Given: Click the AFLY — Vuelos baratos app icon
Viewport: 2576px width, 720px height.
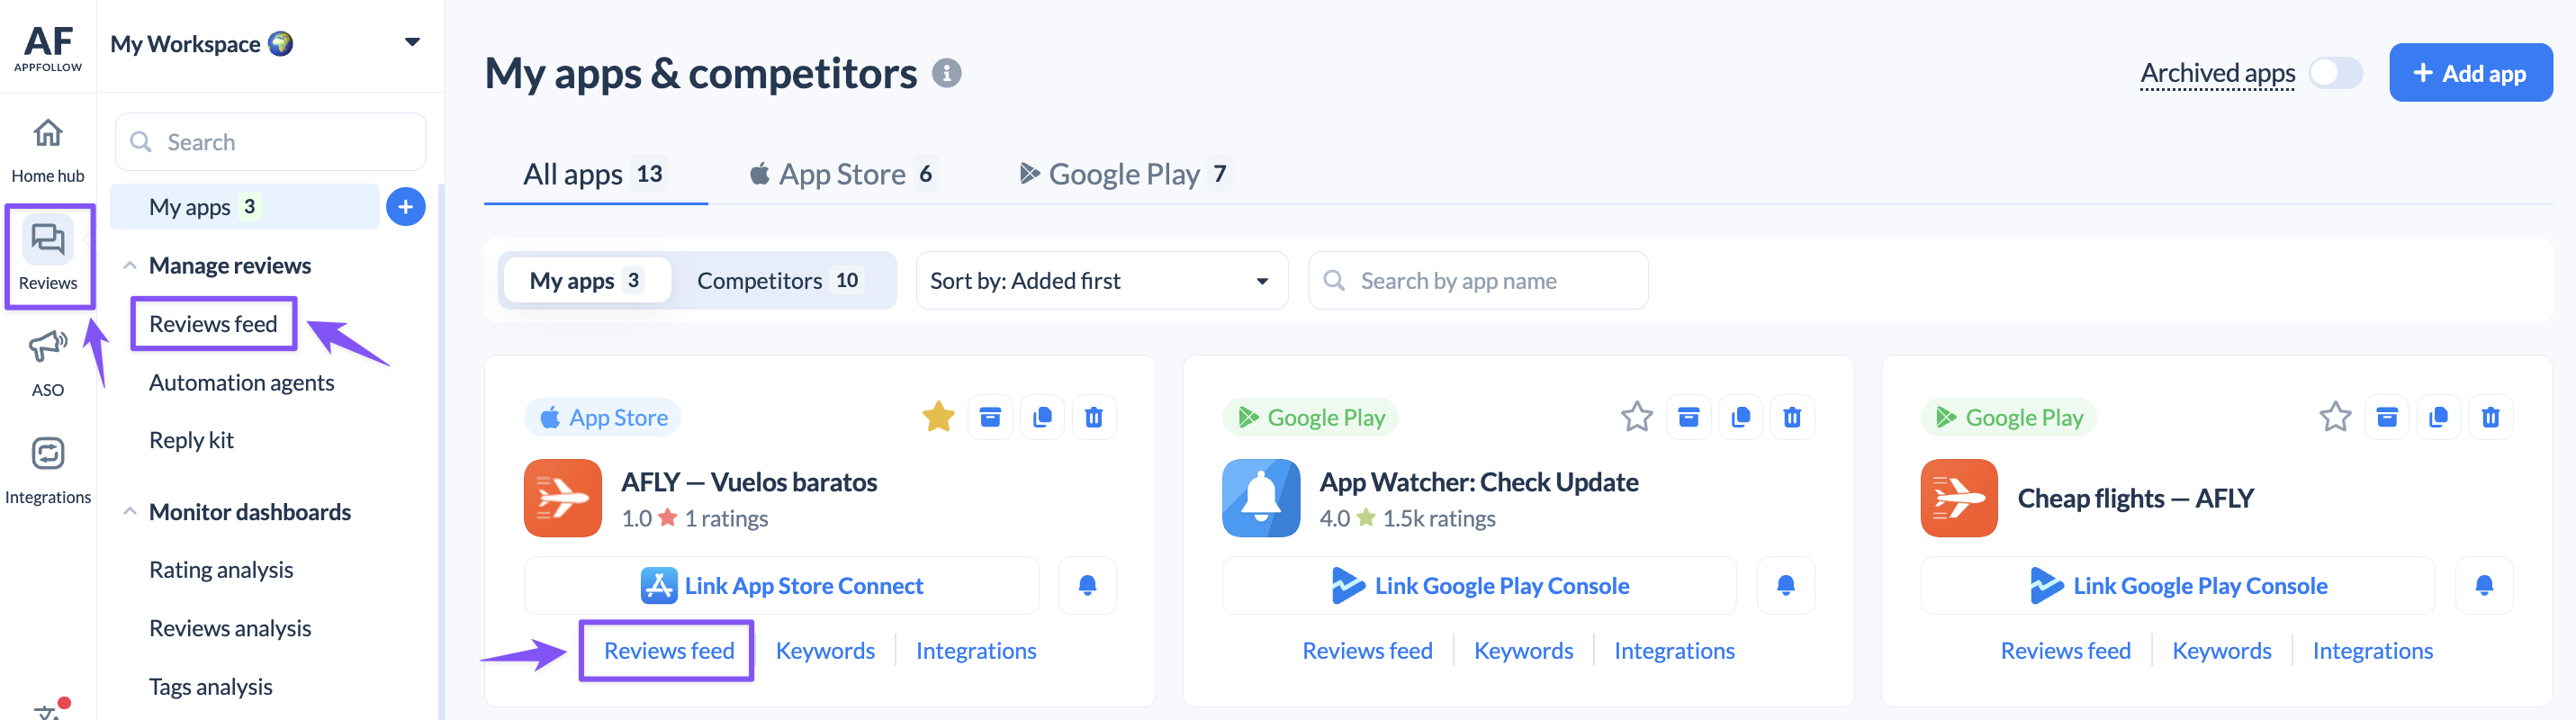Looking at the screenshot, I should 562,498.
